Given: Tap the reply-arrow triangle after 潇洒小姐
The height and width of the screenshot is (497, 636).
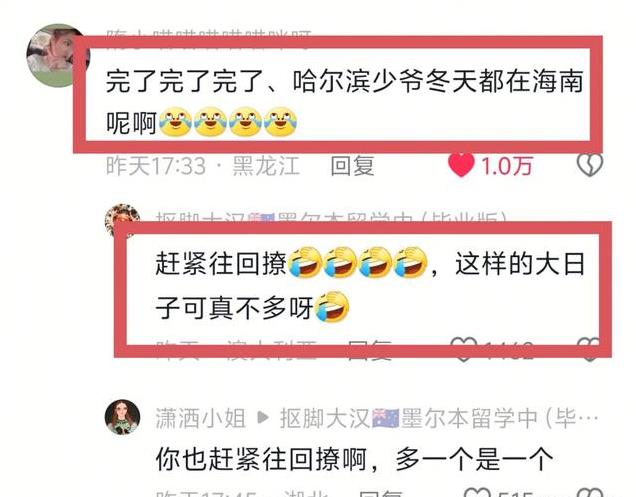Looking at the screenshot, I should (x=263, y=417).
